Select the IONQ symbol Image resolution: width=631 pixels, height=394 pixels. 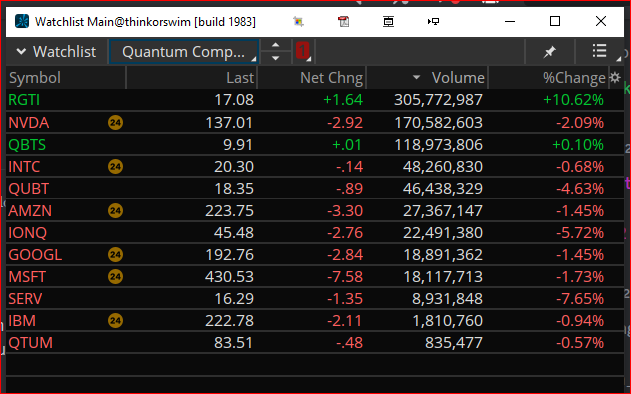click(x=27, y=233)
